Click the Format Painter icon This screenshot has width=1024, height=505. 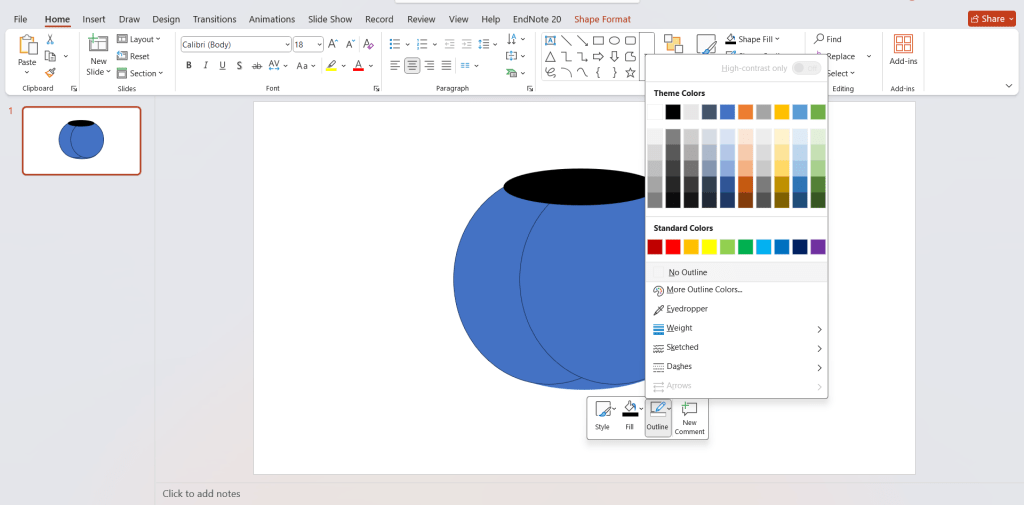coord(50,73)
